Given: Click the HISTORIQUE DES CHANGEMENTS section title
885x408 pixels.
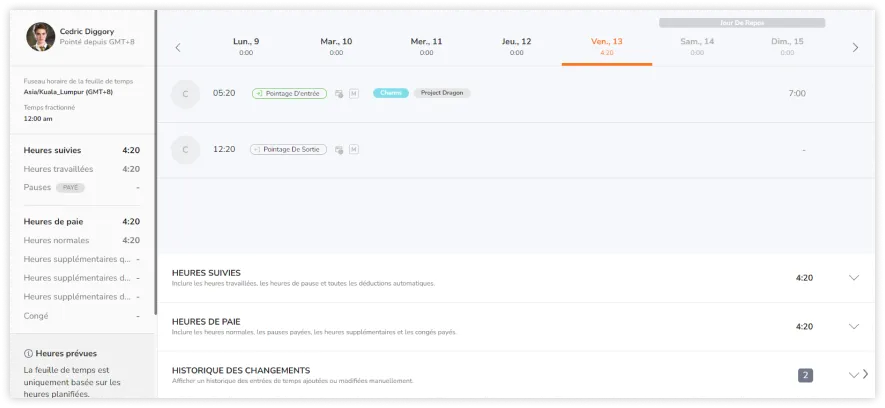Looking at the screenshot, I should (x=241, y=371).
